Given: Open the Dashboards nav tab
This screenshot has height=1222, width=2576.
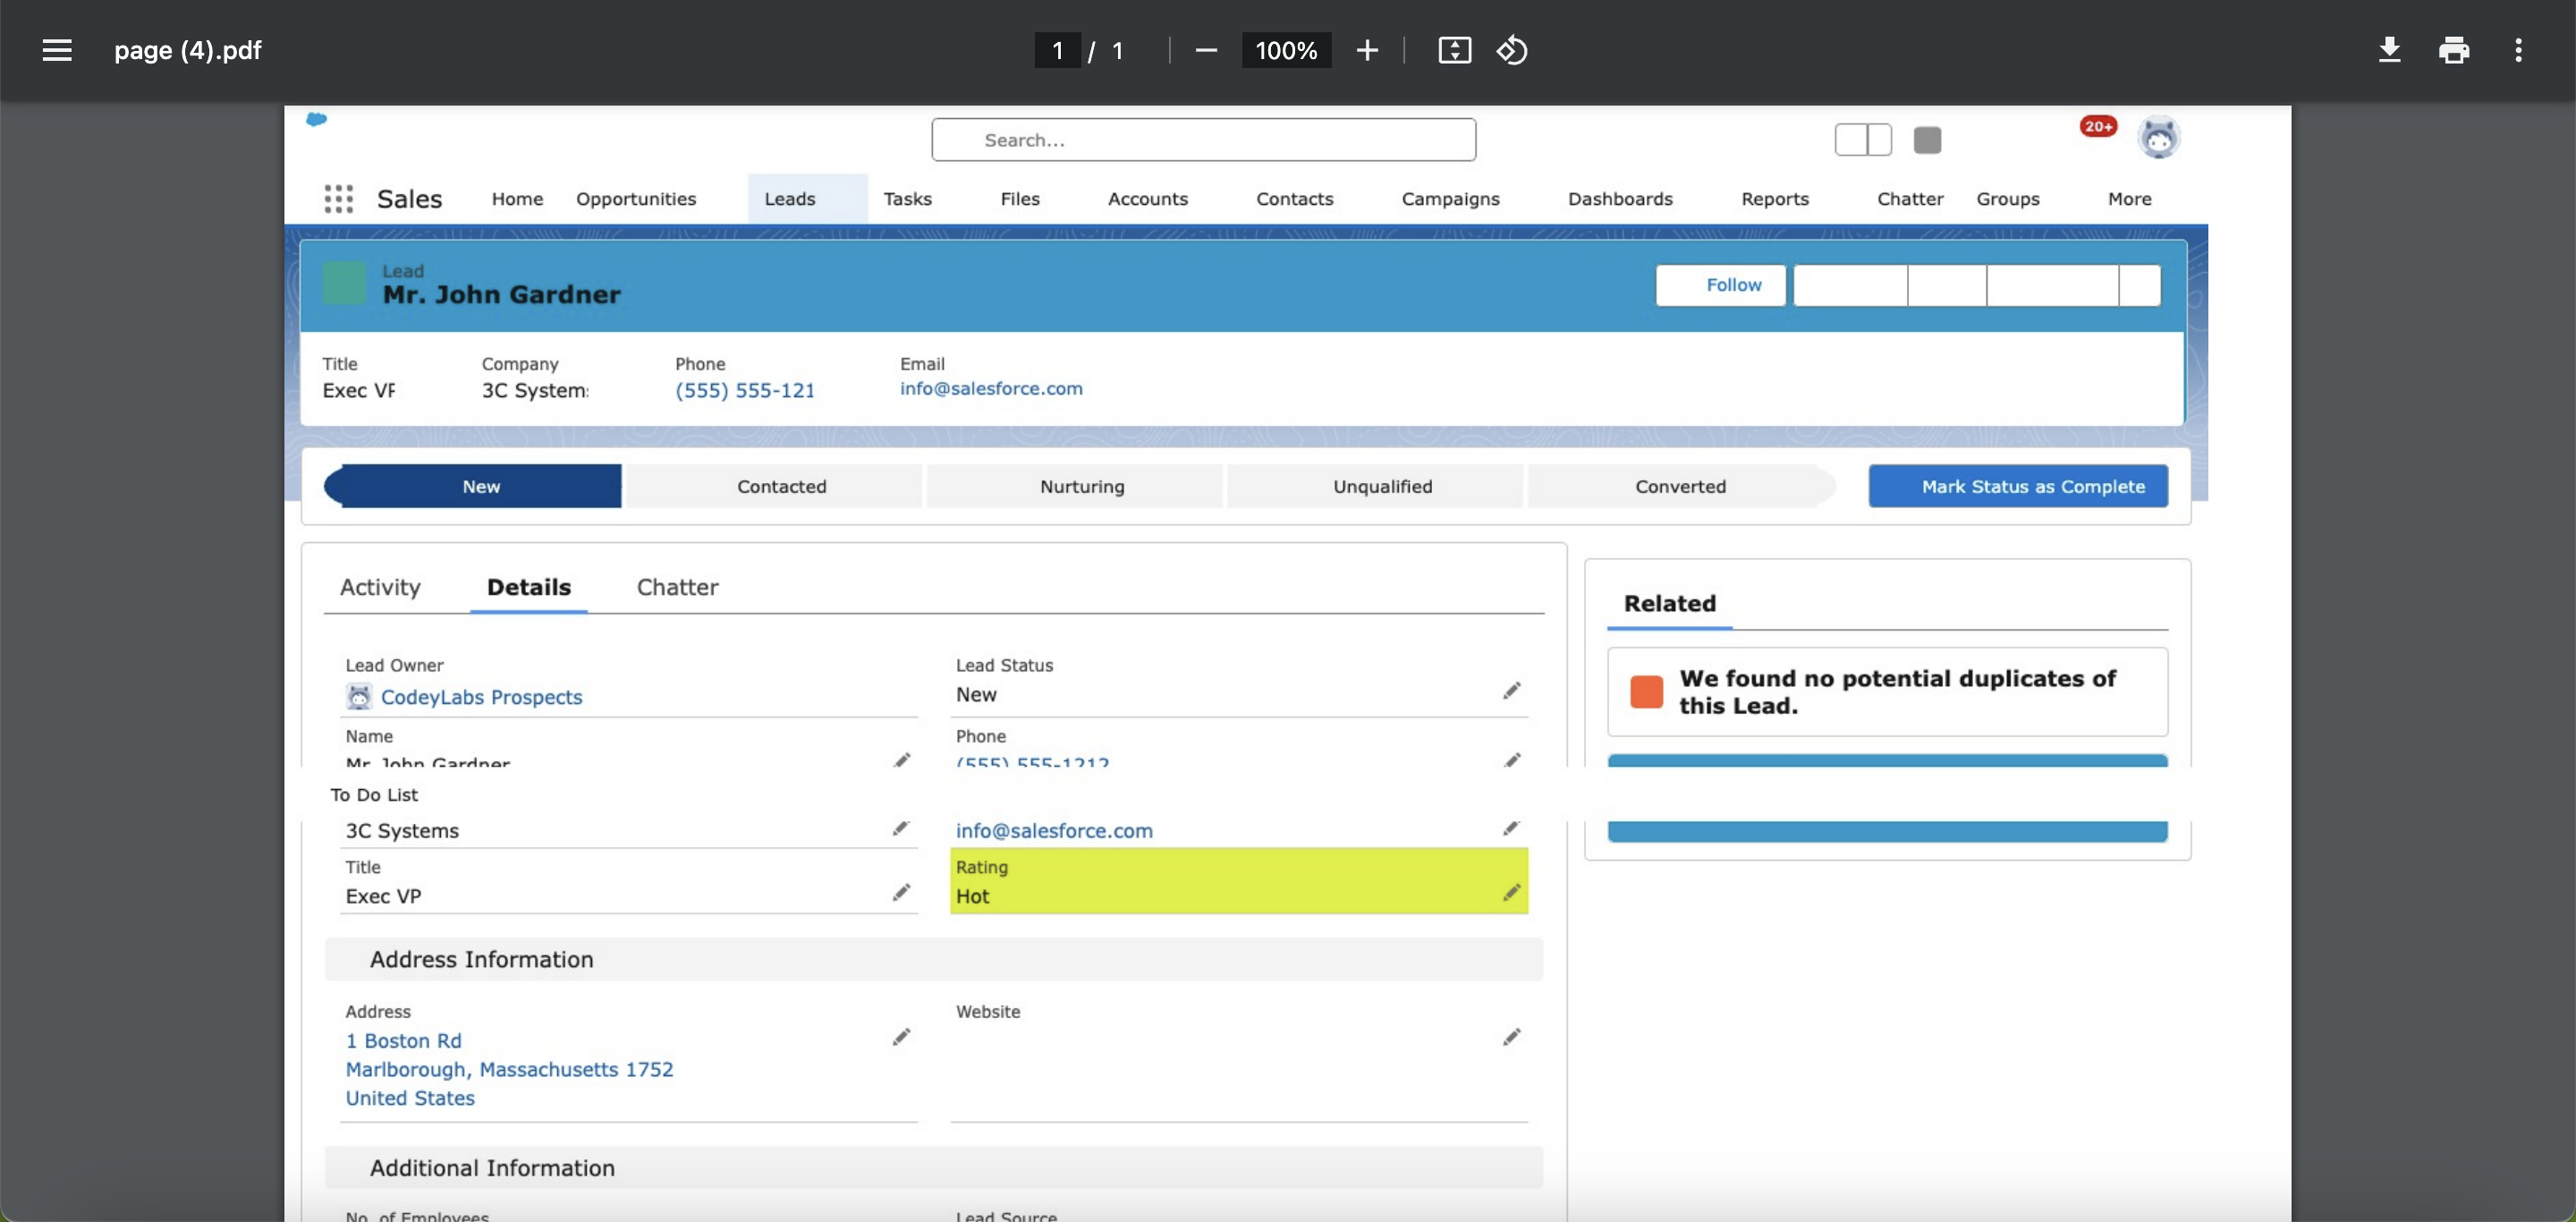Looking at the screenshot, I should coord(1620,198).
